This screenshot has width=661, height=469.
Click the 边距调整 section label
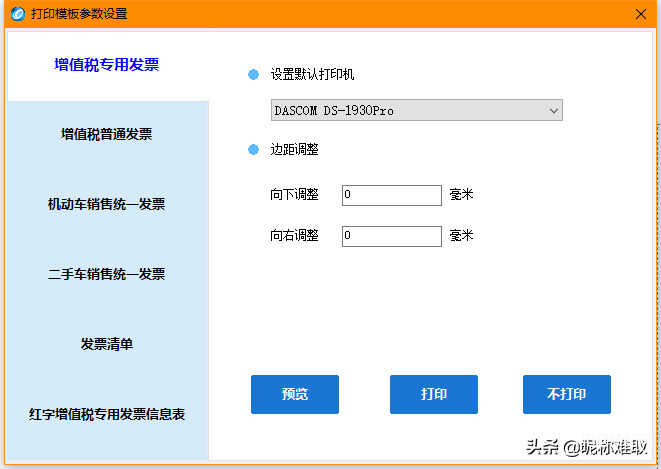click(x=294, y=150)
